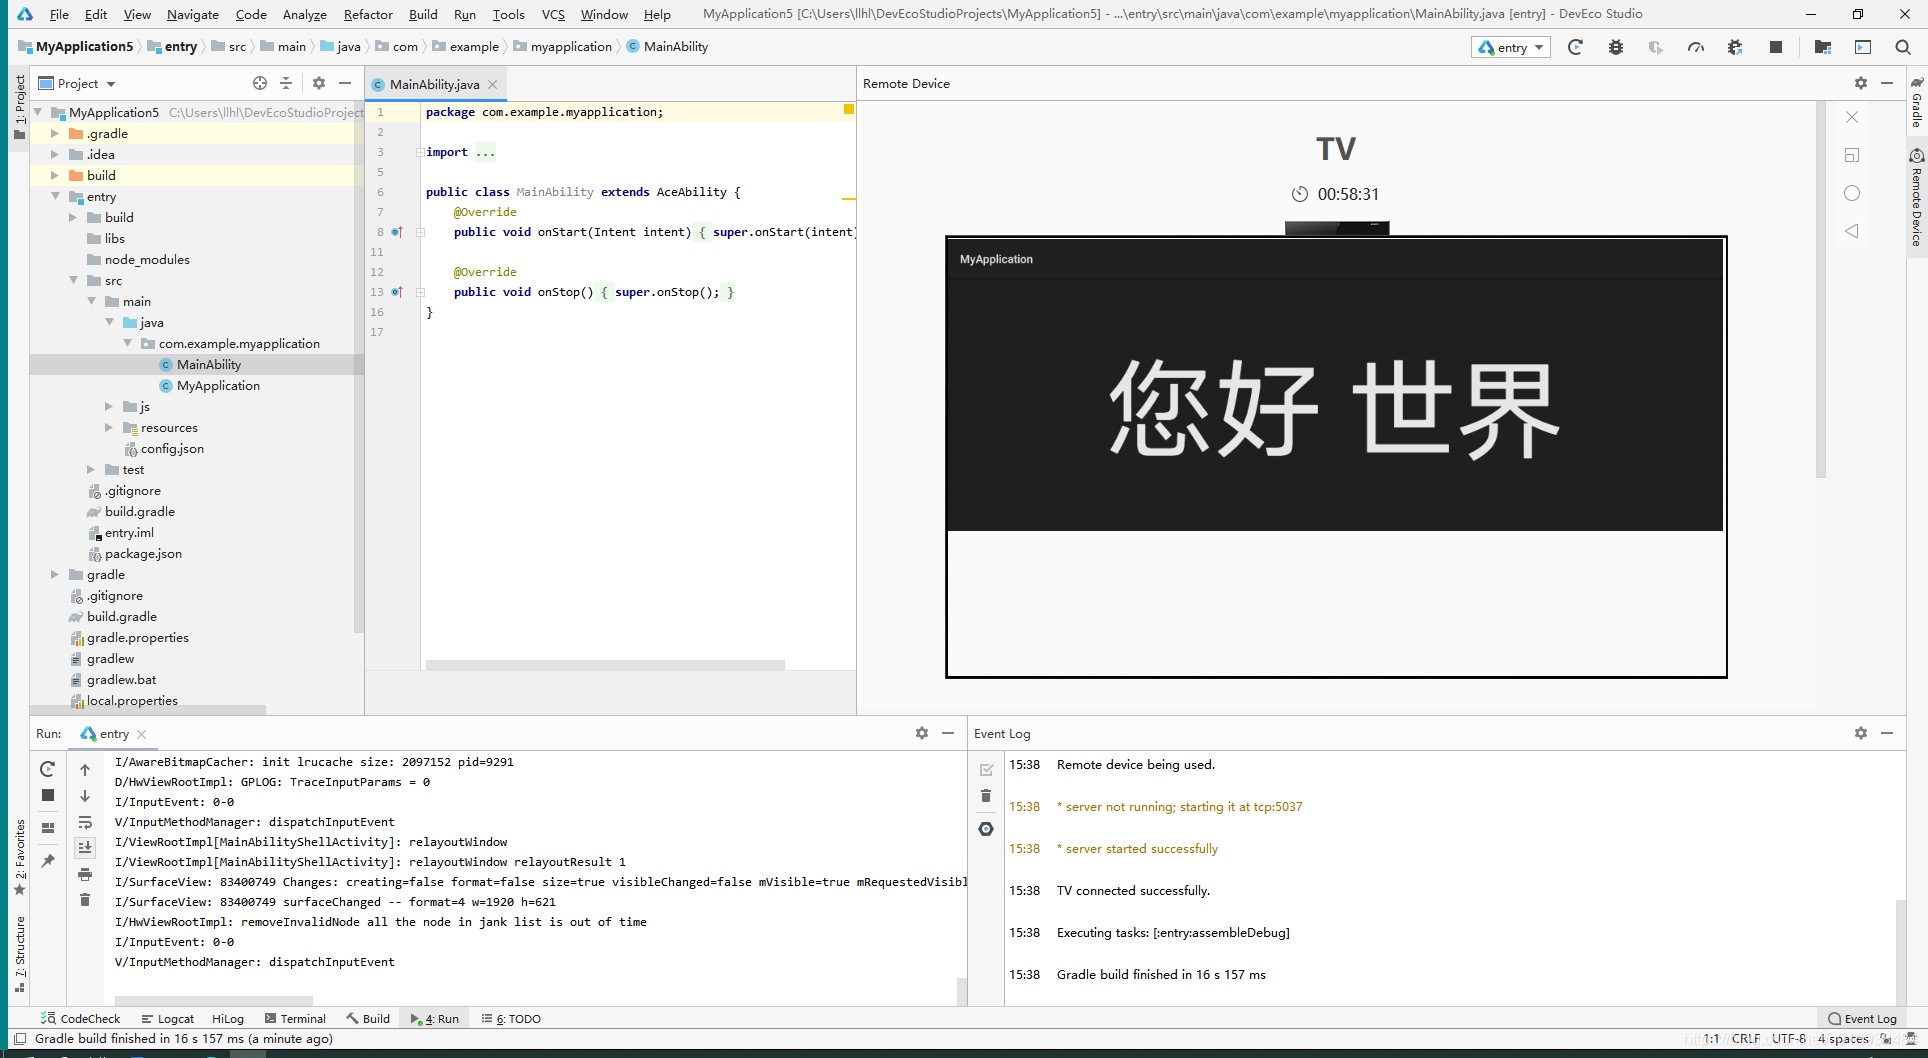Open the CodeCheck tool window
Image resolution: width=1928 pixels, height=1058 pixels.
click(x=80, y=1018)
